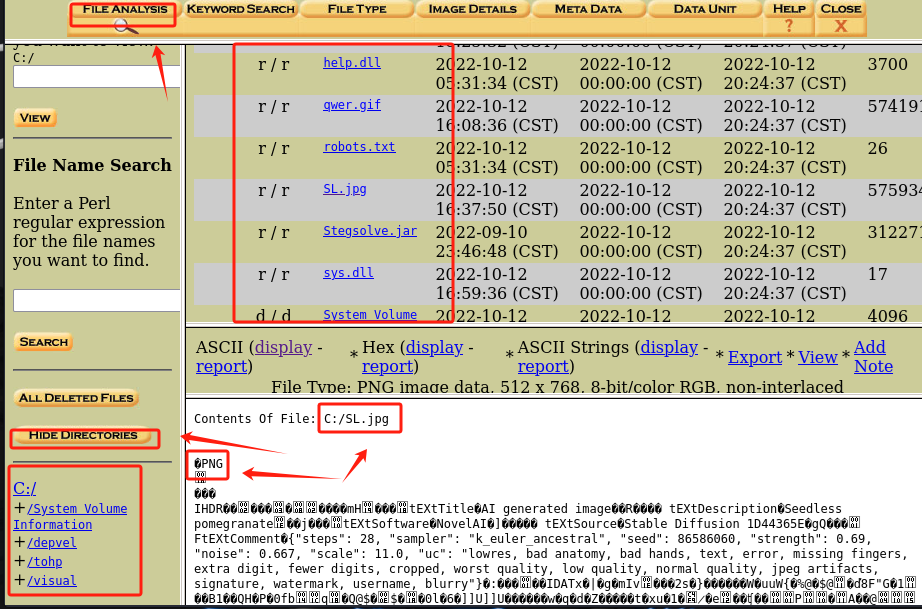Click the View link beside Export
Image resolution: width=922 pixels, height=609 pixels.
tap(817, 357)
